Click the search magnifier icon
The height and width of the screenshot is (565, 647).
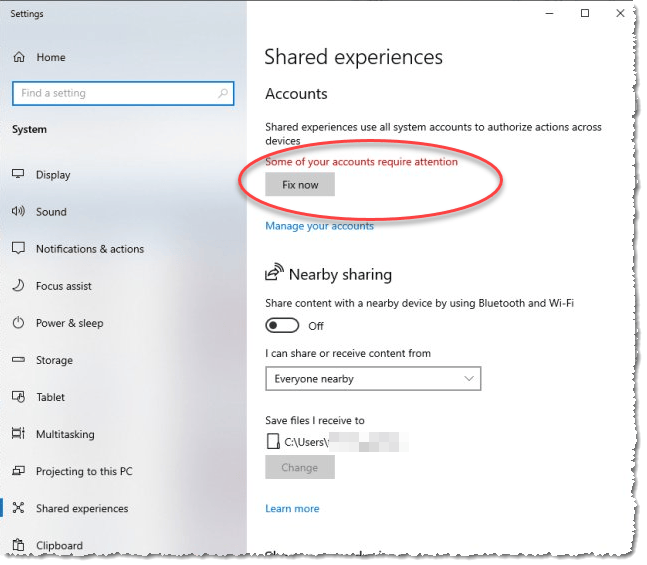222,93
